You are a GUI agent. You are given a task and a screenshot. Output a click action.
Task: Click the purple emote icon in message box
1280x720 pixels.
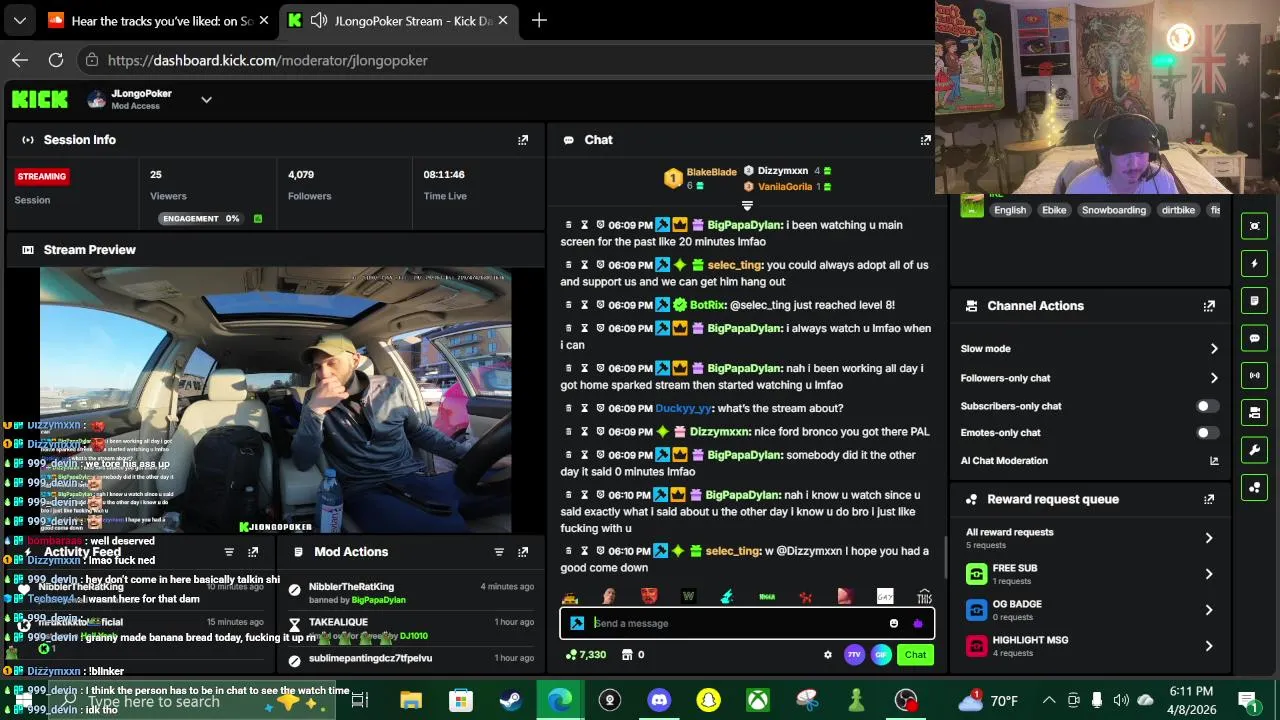918,623
